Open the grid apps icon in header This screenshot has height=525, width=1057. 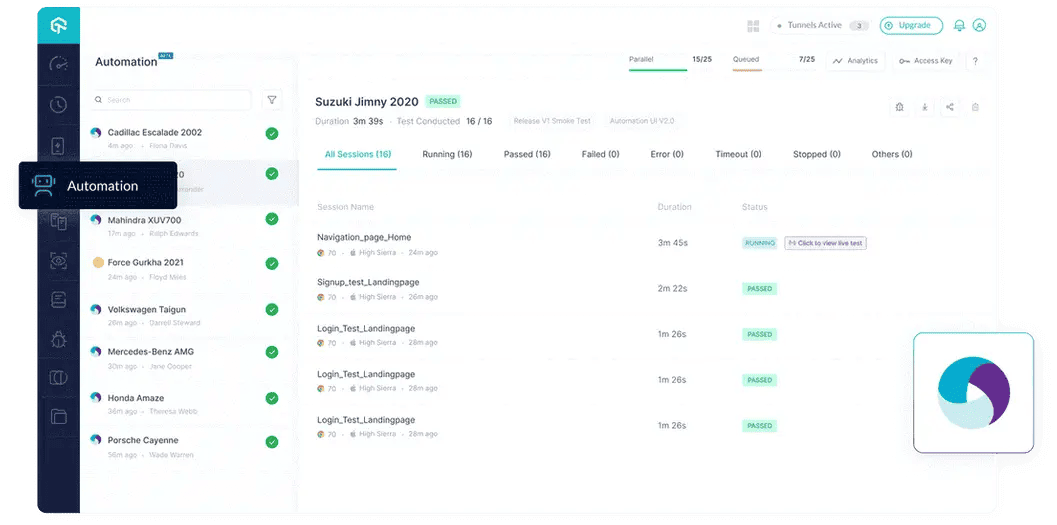pyautogui.click(x=753, y=26)
